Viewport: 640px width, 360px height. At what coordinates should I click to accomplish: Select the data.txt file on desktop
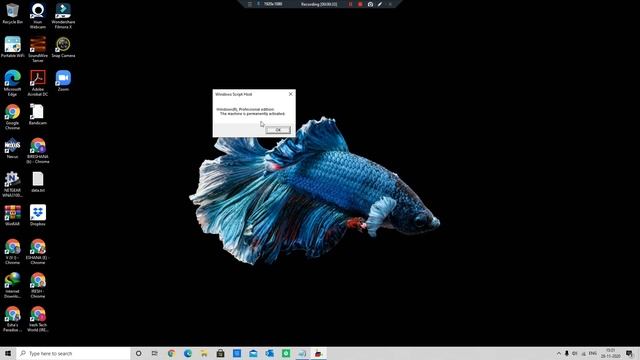(38, 182)
